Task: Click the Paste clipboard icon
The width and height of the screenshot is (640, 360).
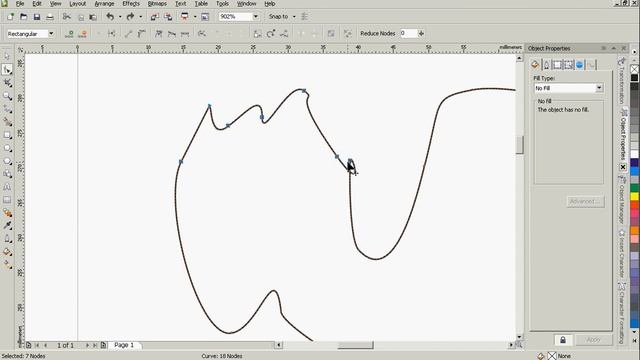Action: 93,17
